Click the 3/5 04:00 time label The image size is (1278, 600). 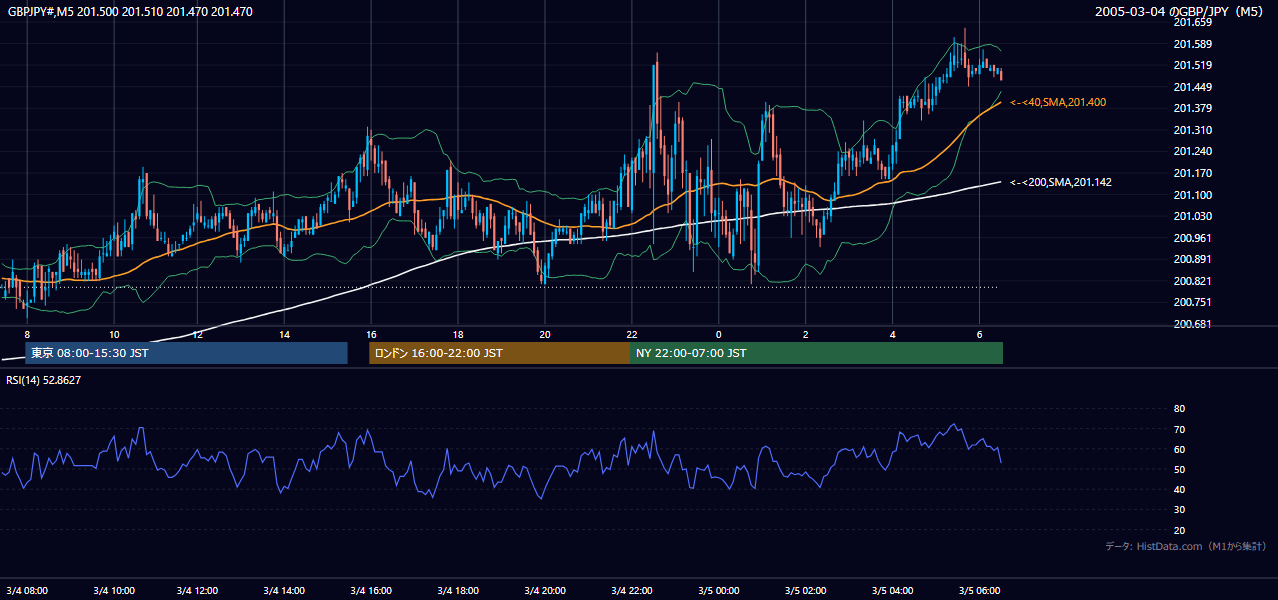click(892, 590)
